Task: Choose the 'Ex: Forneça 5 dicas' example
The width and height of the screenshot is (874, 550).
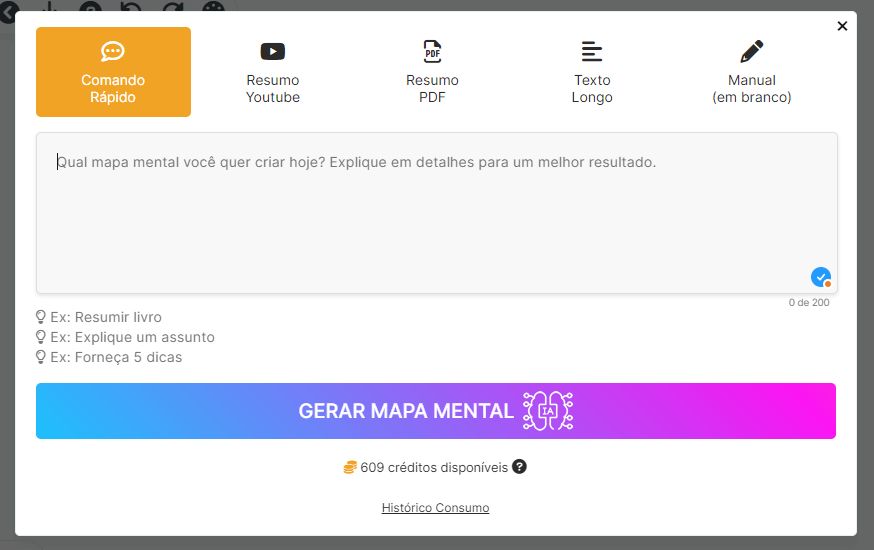Action: [x=109, y=357]
